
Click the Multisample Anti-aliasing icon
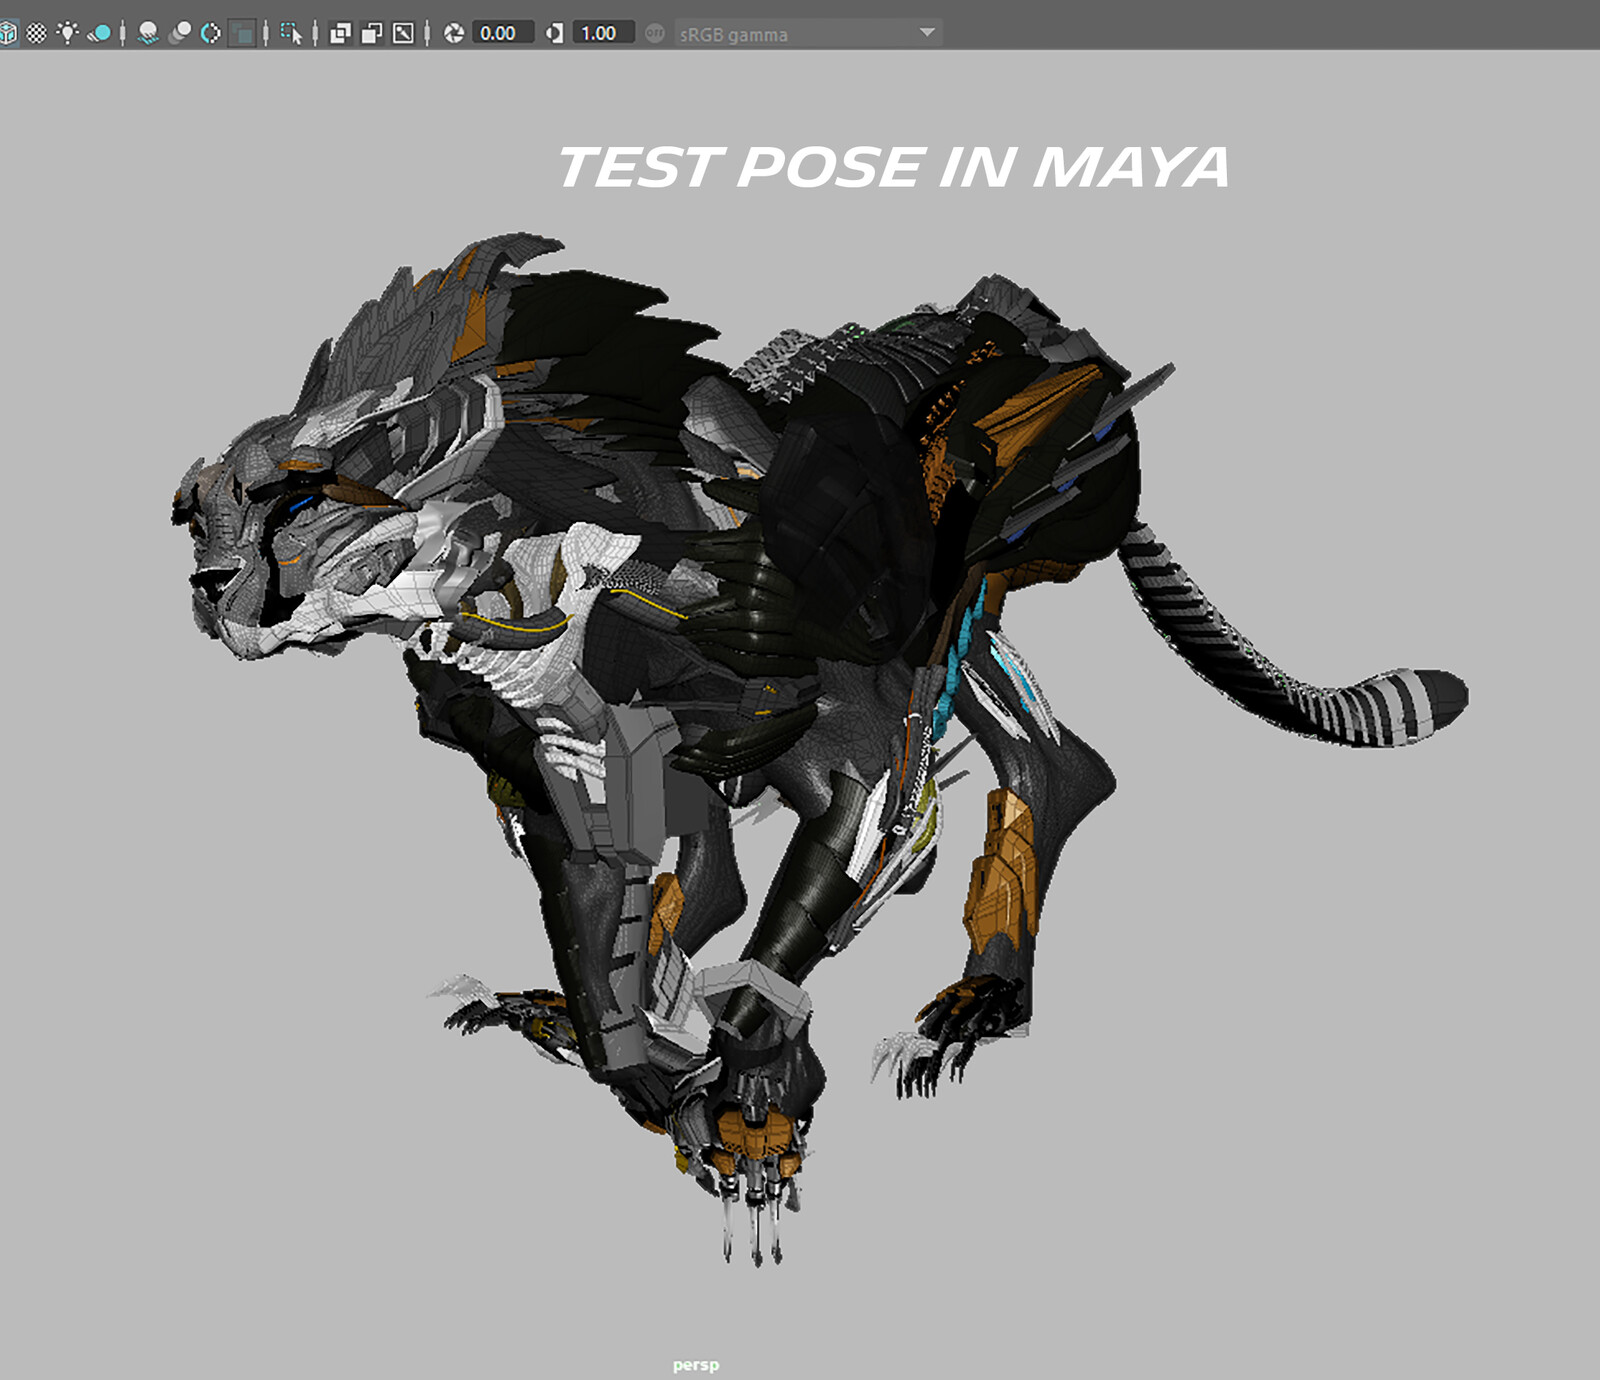pyautogui.click(x=211, y=33)
